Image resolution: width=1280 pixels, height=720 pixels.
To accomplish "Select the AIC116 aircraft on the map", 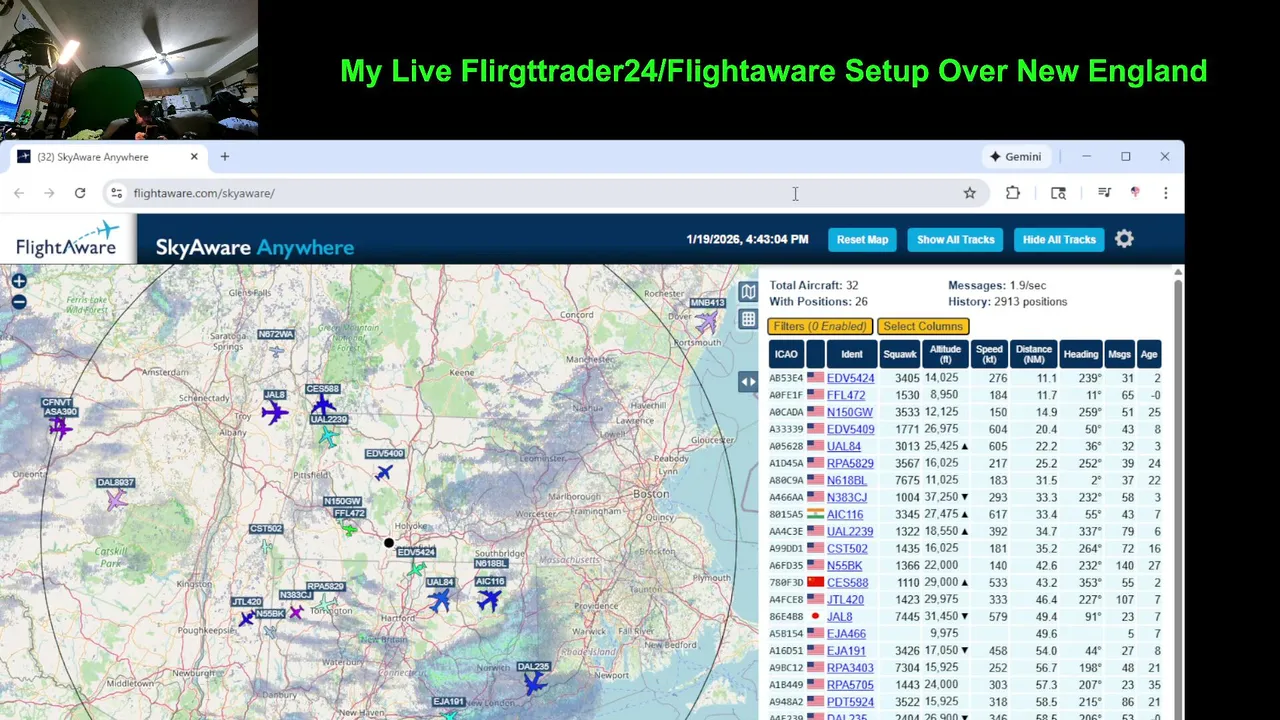I will [x=489, y=599].
